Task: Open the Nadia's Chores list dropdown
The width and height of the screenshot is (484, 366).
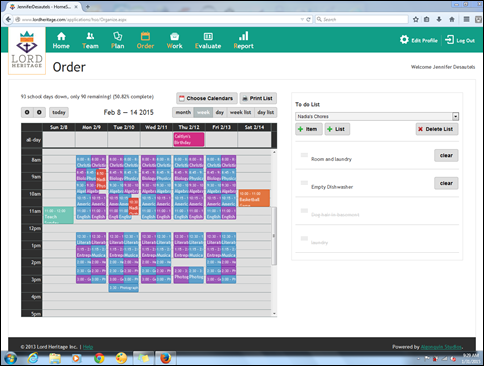Action: pyautogui.click(x=377, y=116)
